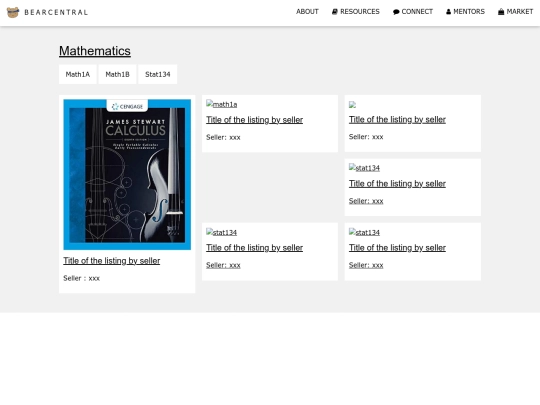Click Seller text in the unlabeled image card
The width and height of the screenshot is (540, 405).
[x=366, y=137]
